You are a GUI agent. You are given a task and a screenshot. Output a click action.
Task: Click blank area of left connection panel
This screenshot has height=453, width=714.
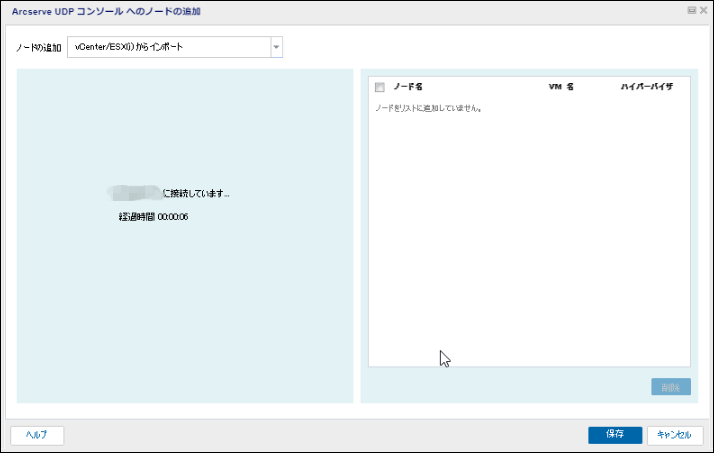[185, 320]
